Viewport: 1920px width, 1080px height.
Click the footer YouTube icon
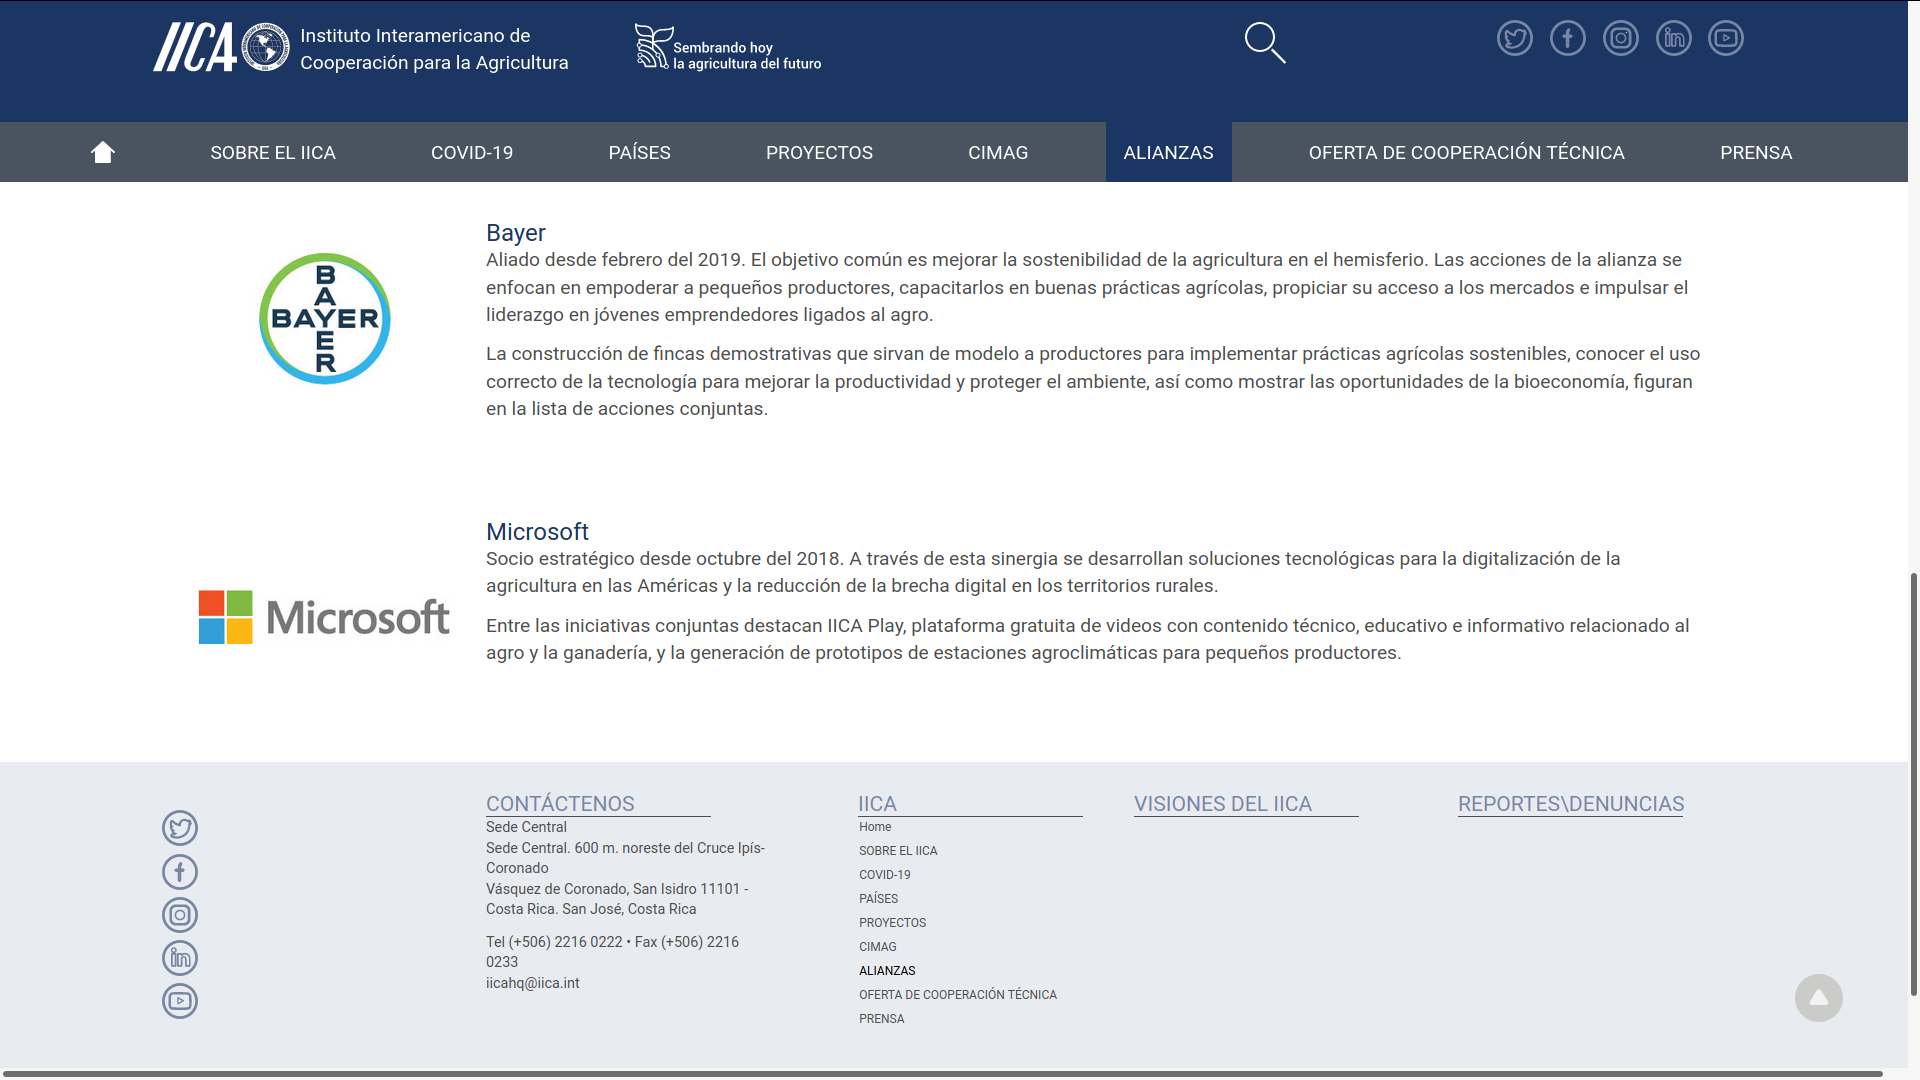click(x=180, y=1001)
